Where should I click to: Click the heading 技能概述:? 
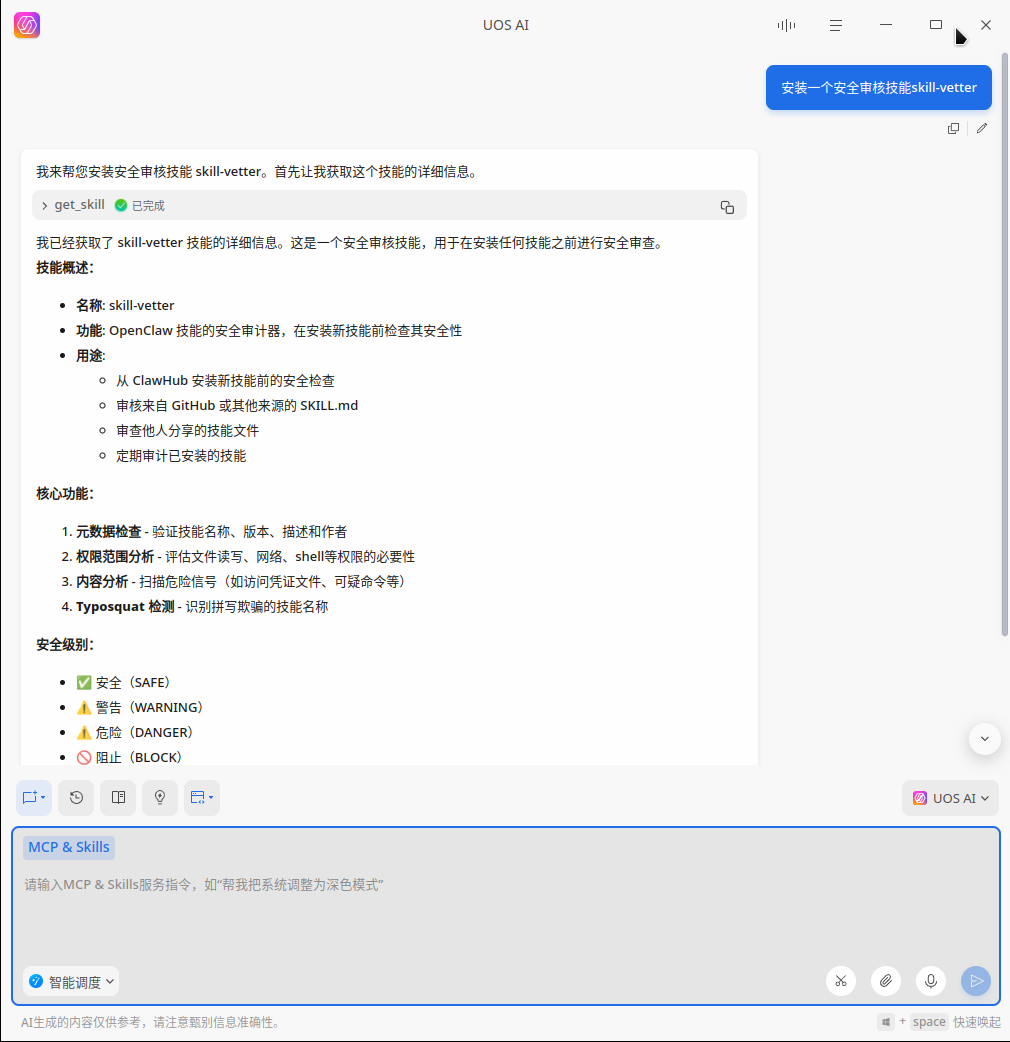point(65,268)
